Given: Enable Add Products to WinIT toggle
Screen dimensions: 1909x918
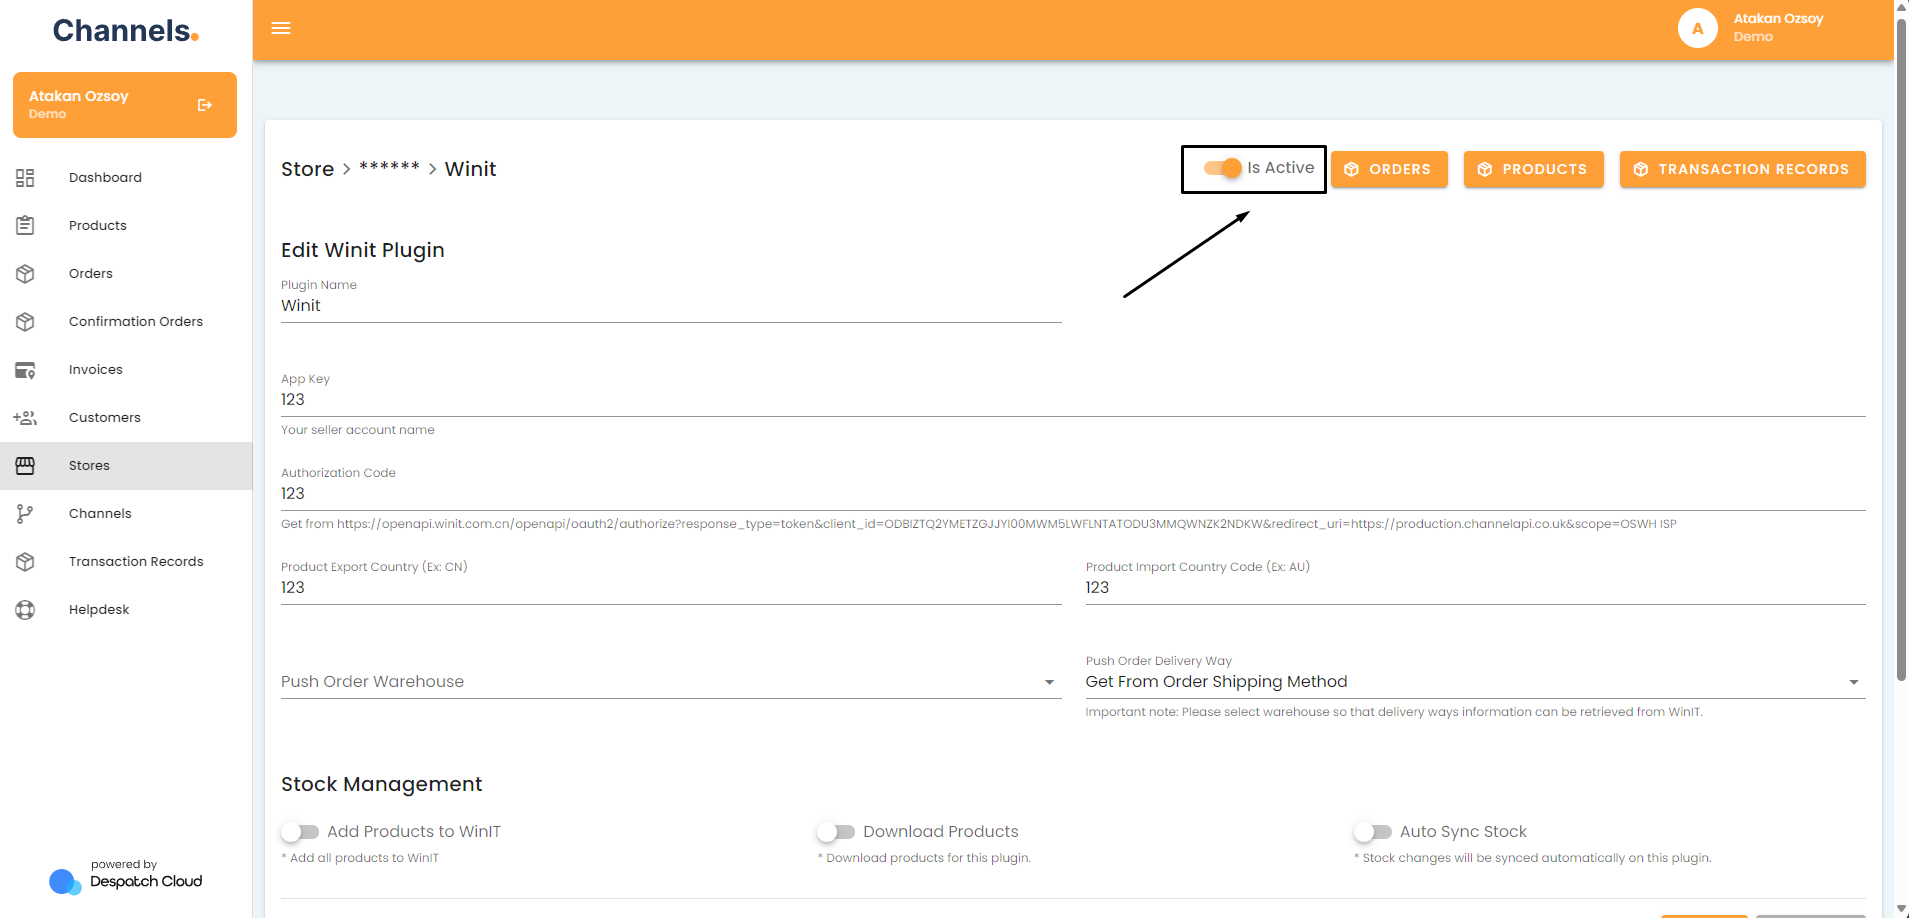Looking at the screenshot, I should (x=300, y=832).
